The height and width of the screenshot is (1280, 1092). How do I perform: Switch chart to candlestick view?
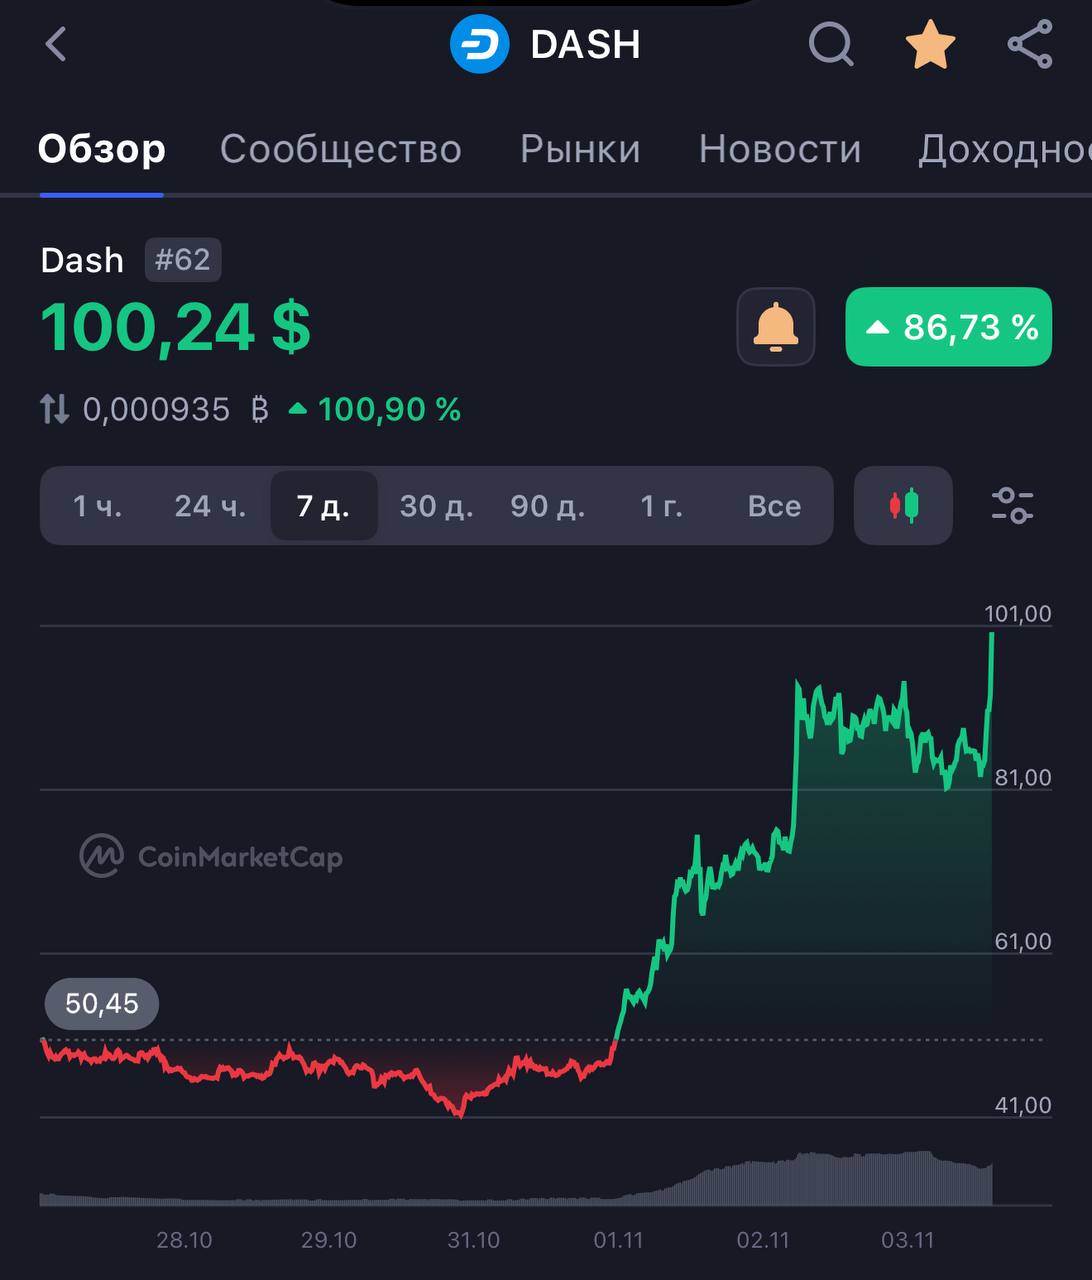902,506
